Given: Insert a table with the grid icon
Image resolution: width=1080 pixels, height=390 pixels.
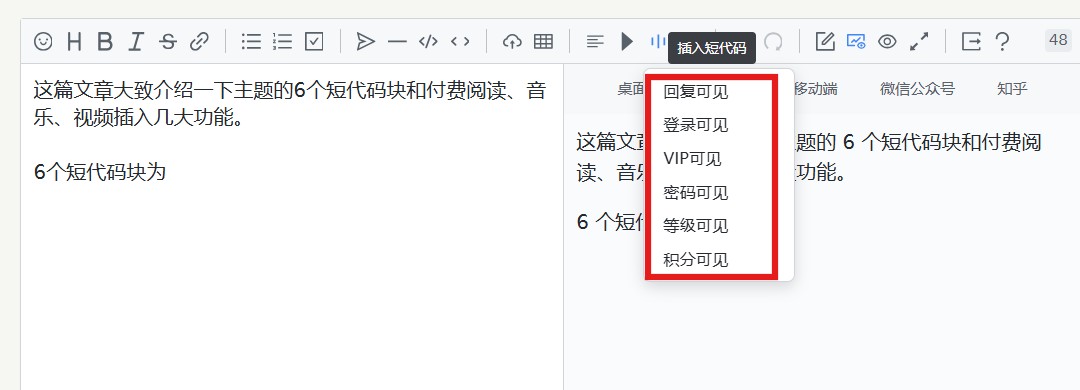Looking at the screenshot, I should 543,42.
